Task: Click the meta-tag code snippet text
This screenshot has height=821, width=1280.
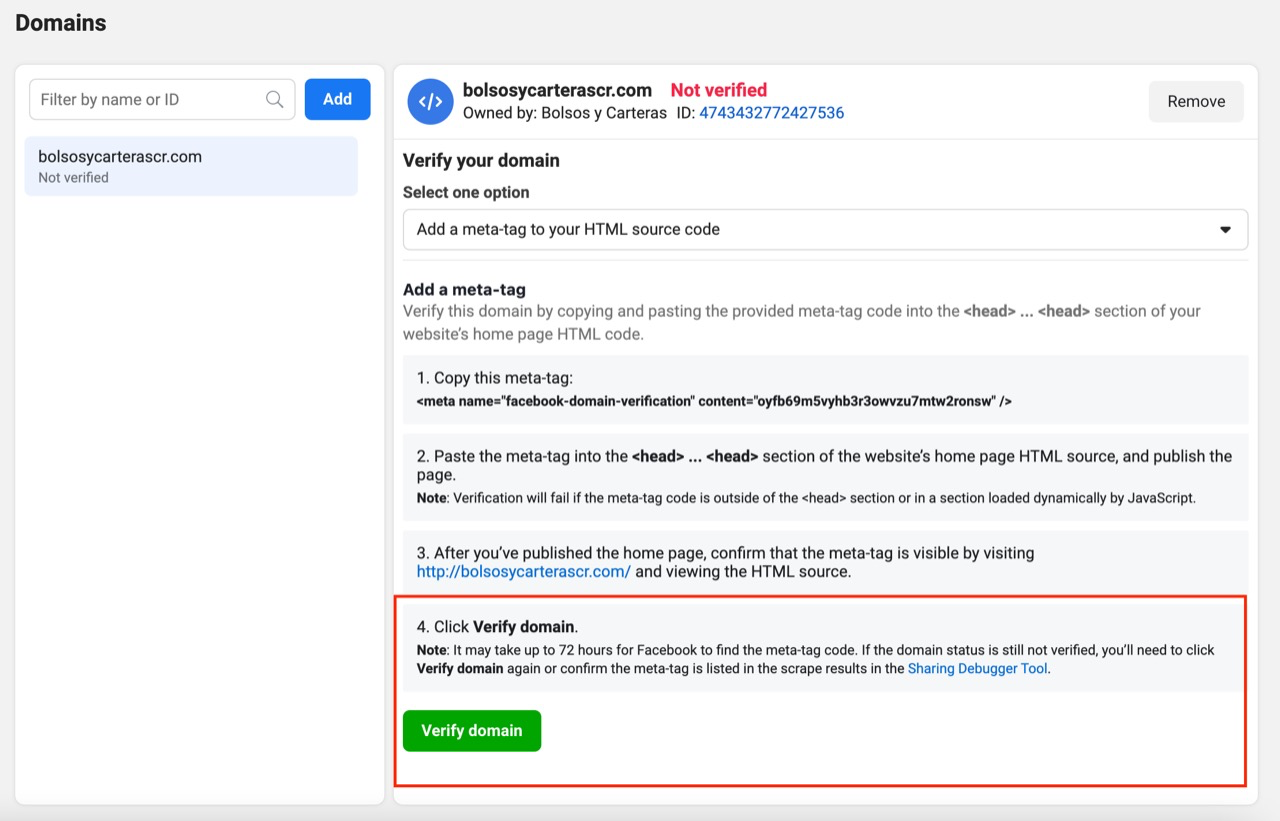Action: click(x=714, y=401)
